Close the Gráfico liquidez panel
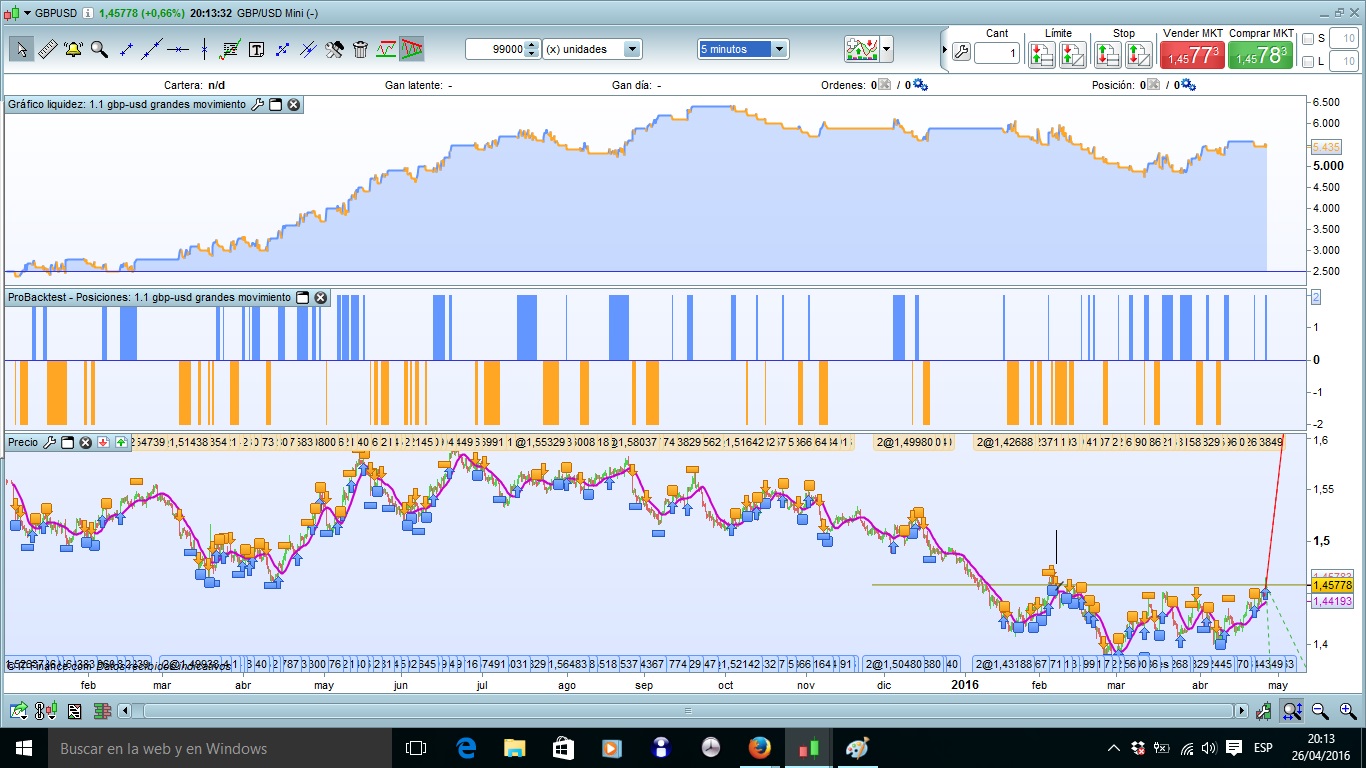This screenshot has width=1366, height=768. [294, 104]
